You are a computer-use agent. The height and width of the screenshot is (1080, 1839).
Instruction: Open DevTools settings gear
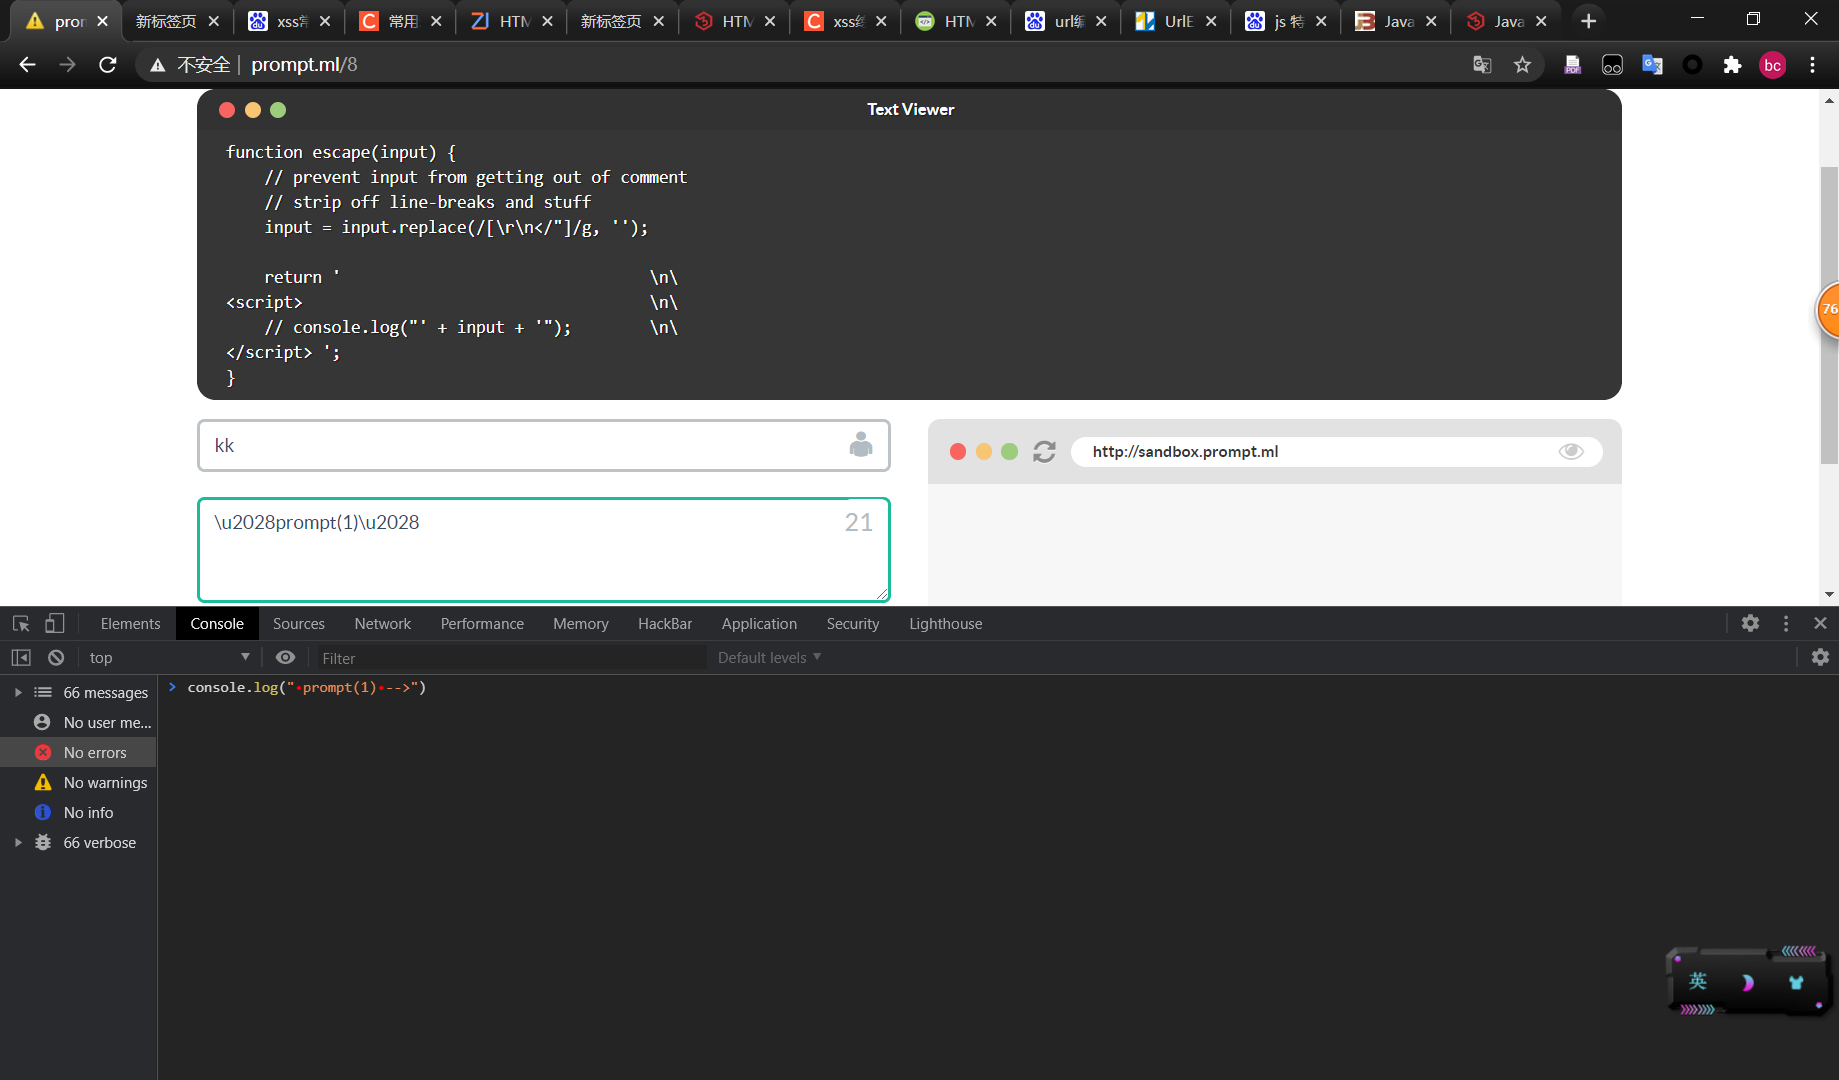coord(1750,623)
